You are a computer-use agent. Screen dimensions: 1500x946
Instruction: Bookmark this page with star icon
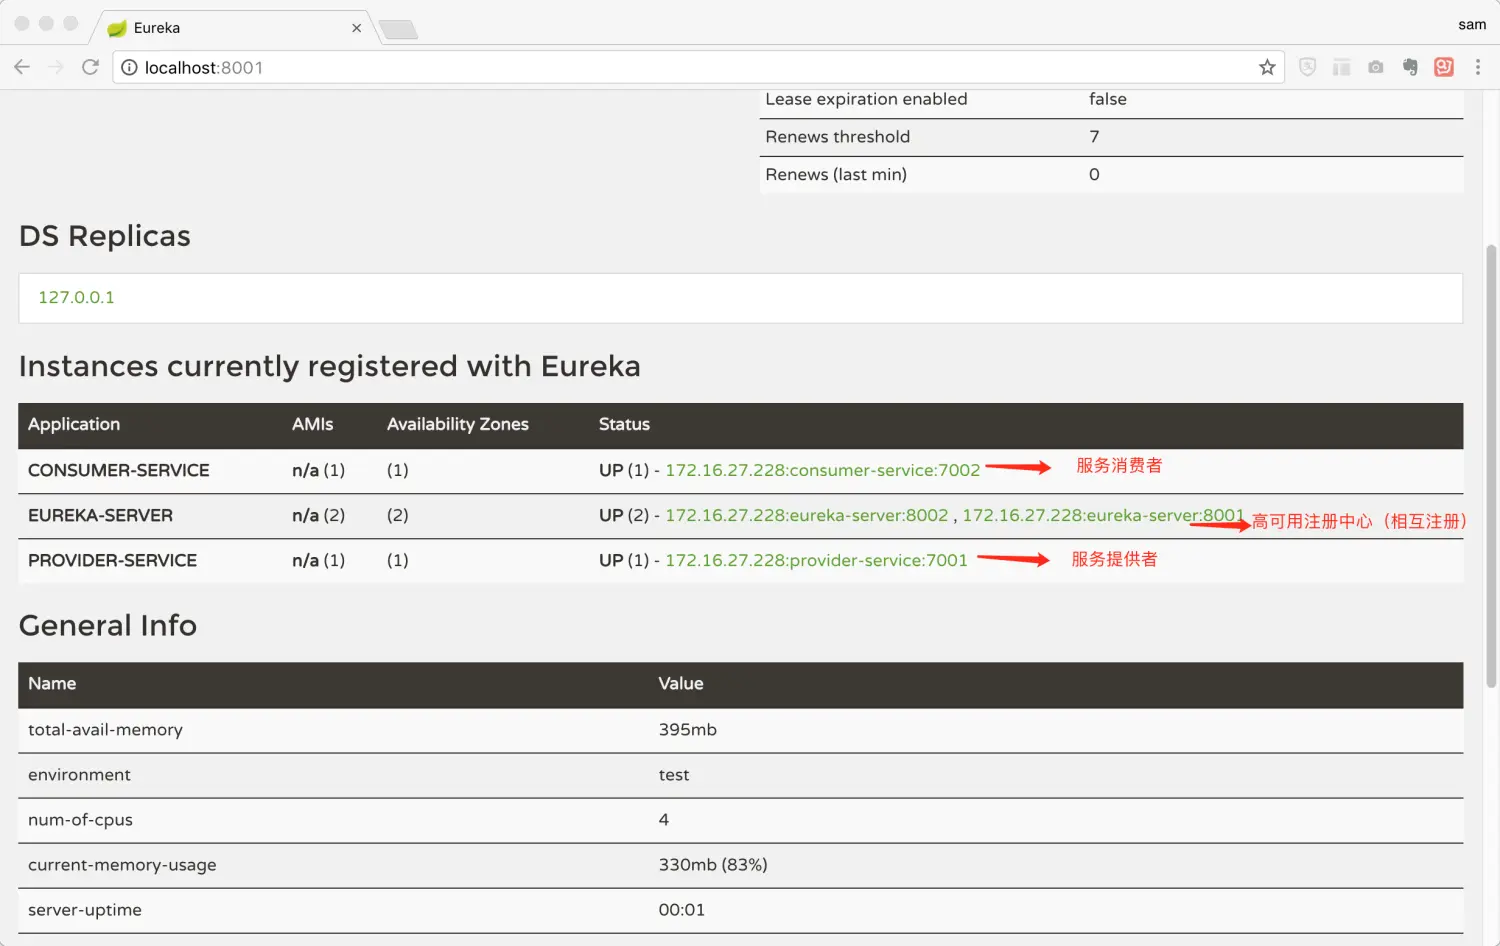tap(1267, 67)
